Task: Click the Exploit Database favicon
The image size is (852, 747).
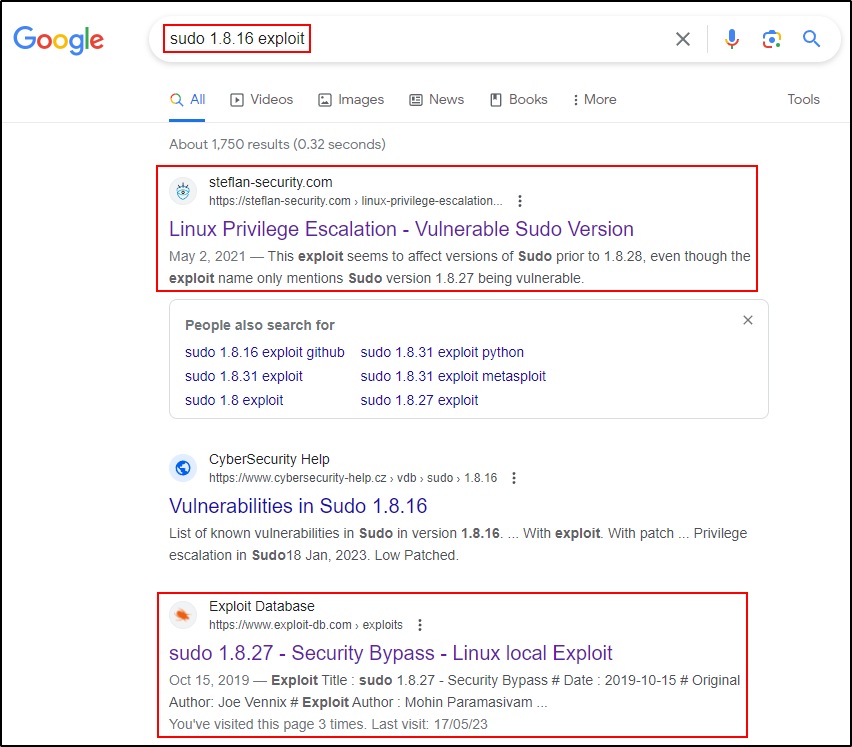Action: pyautogui.click(x=183, y=615)
